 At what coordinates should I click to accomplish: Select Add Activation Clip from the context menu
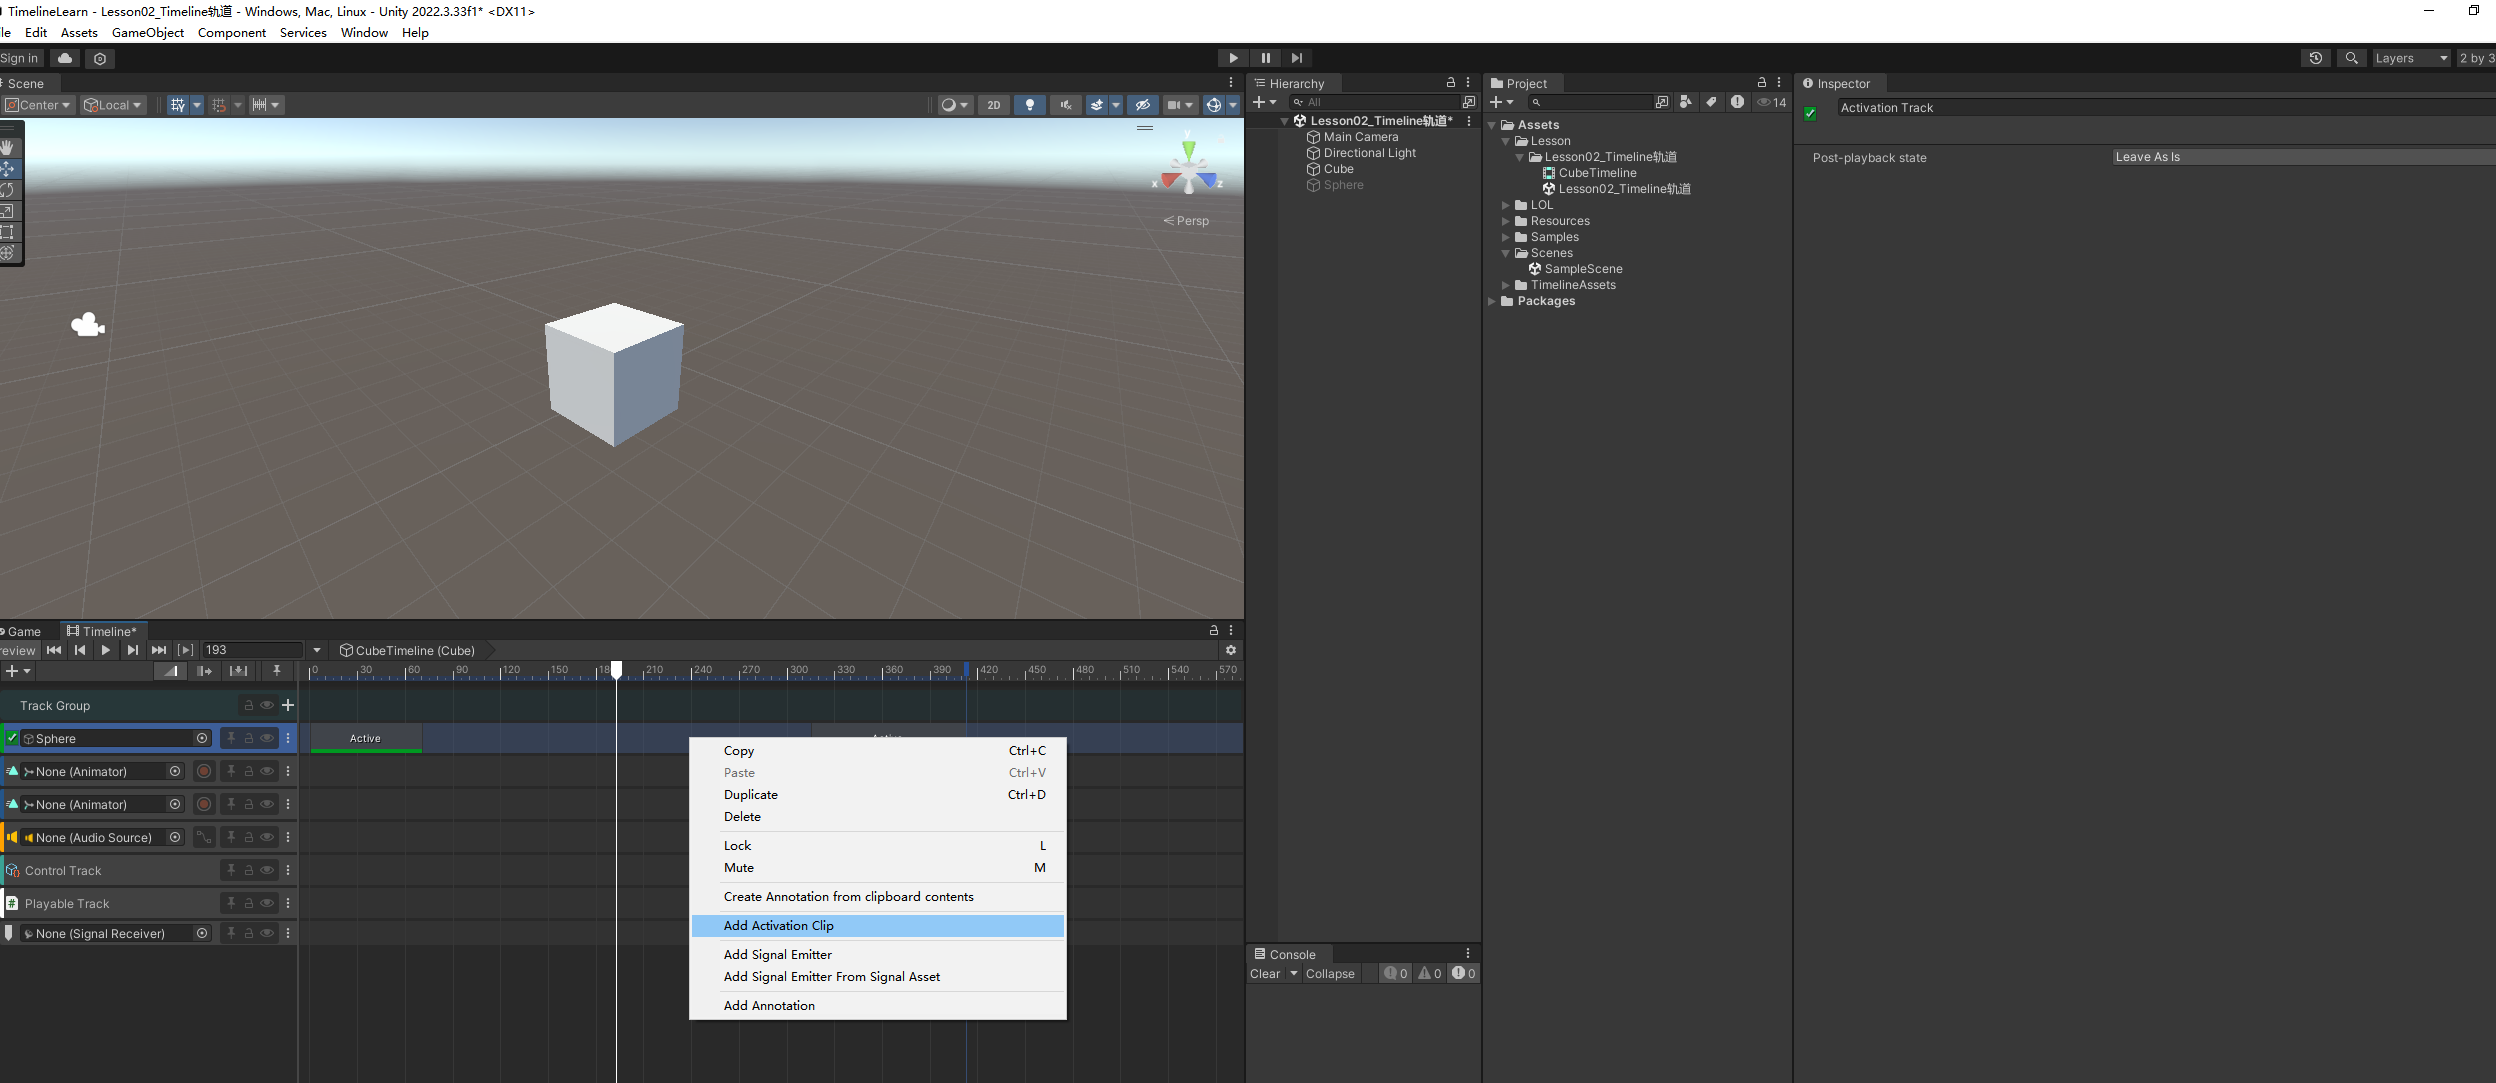coord(778,926)
